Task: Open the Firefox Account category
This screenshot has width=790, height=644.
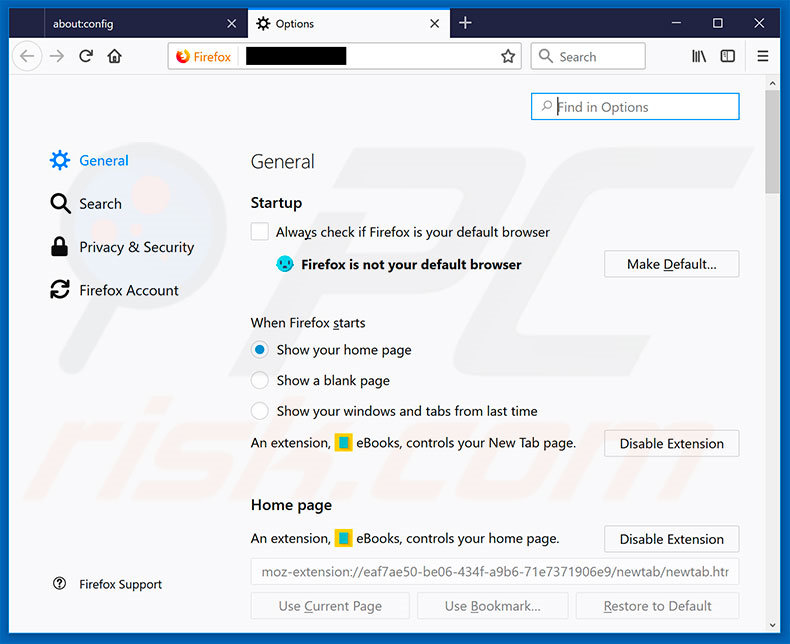Action: point(114,290)
